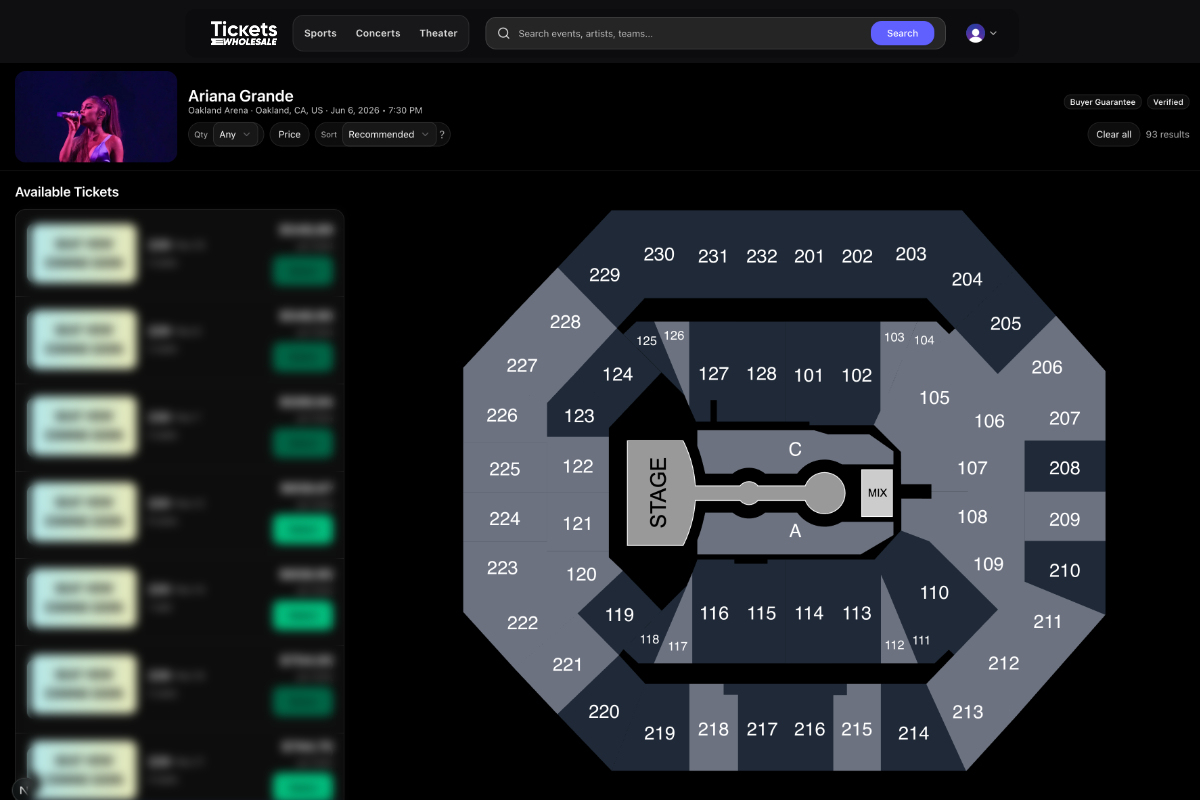Select the MIX booth on map

[x=877, y=493]
